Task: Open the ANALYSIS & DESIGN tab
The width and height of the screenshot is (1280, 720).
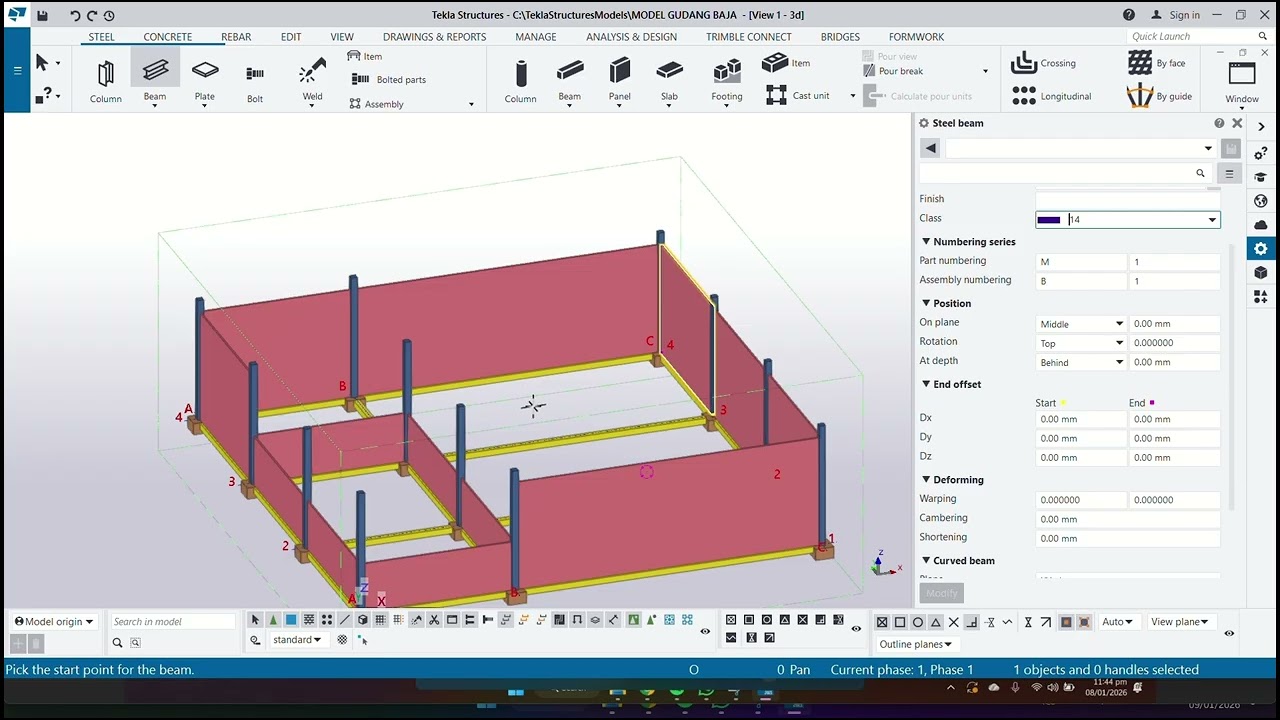Action: (x=631, y=37)
